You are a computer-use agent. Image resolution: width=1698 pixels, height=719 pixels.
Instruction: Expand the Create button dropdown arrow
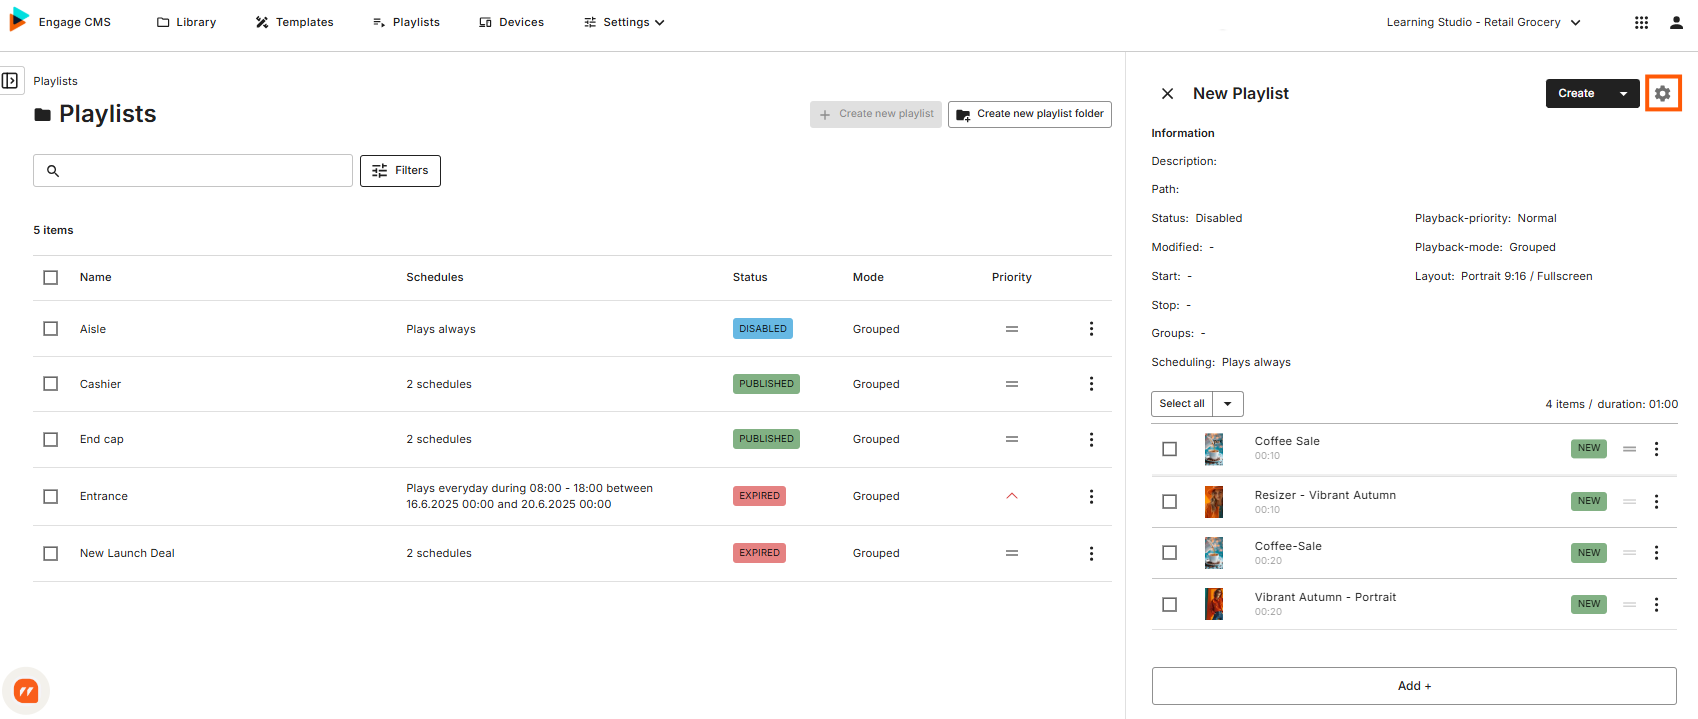[1623, 94]
